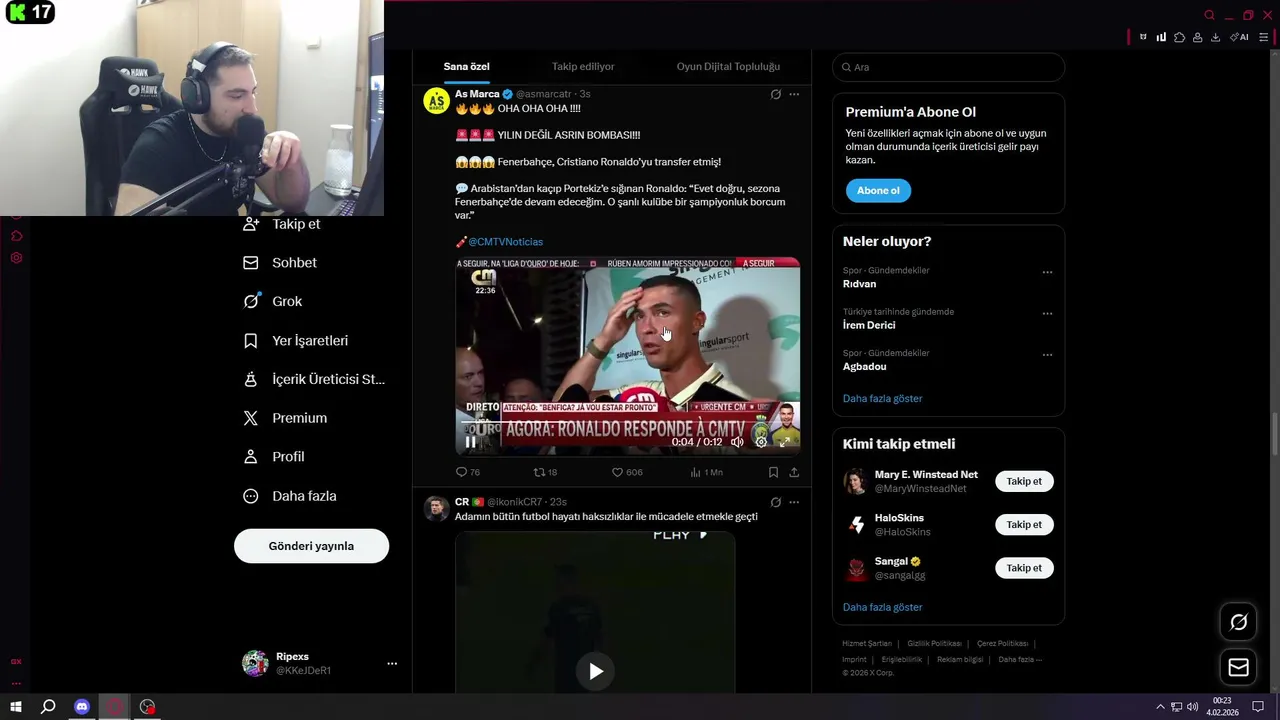Follow HaloSkins account
1280x720 pixels.
point(1024,524)
